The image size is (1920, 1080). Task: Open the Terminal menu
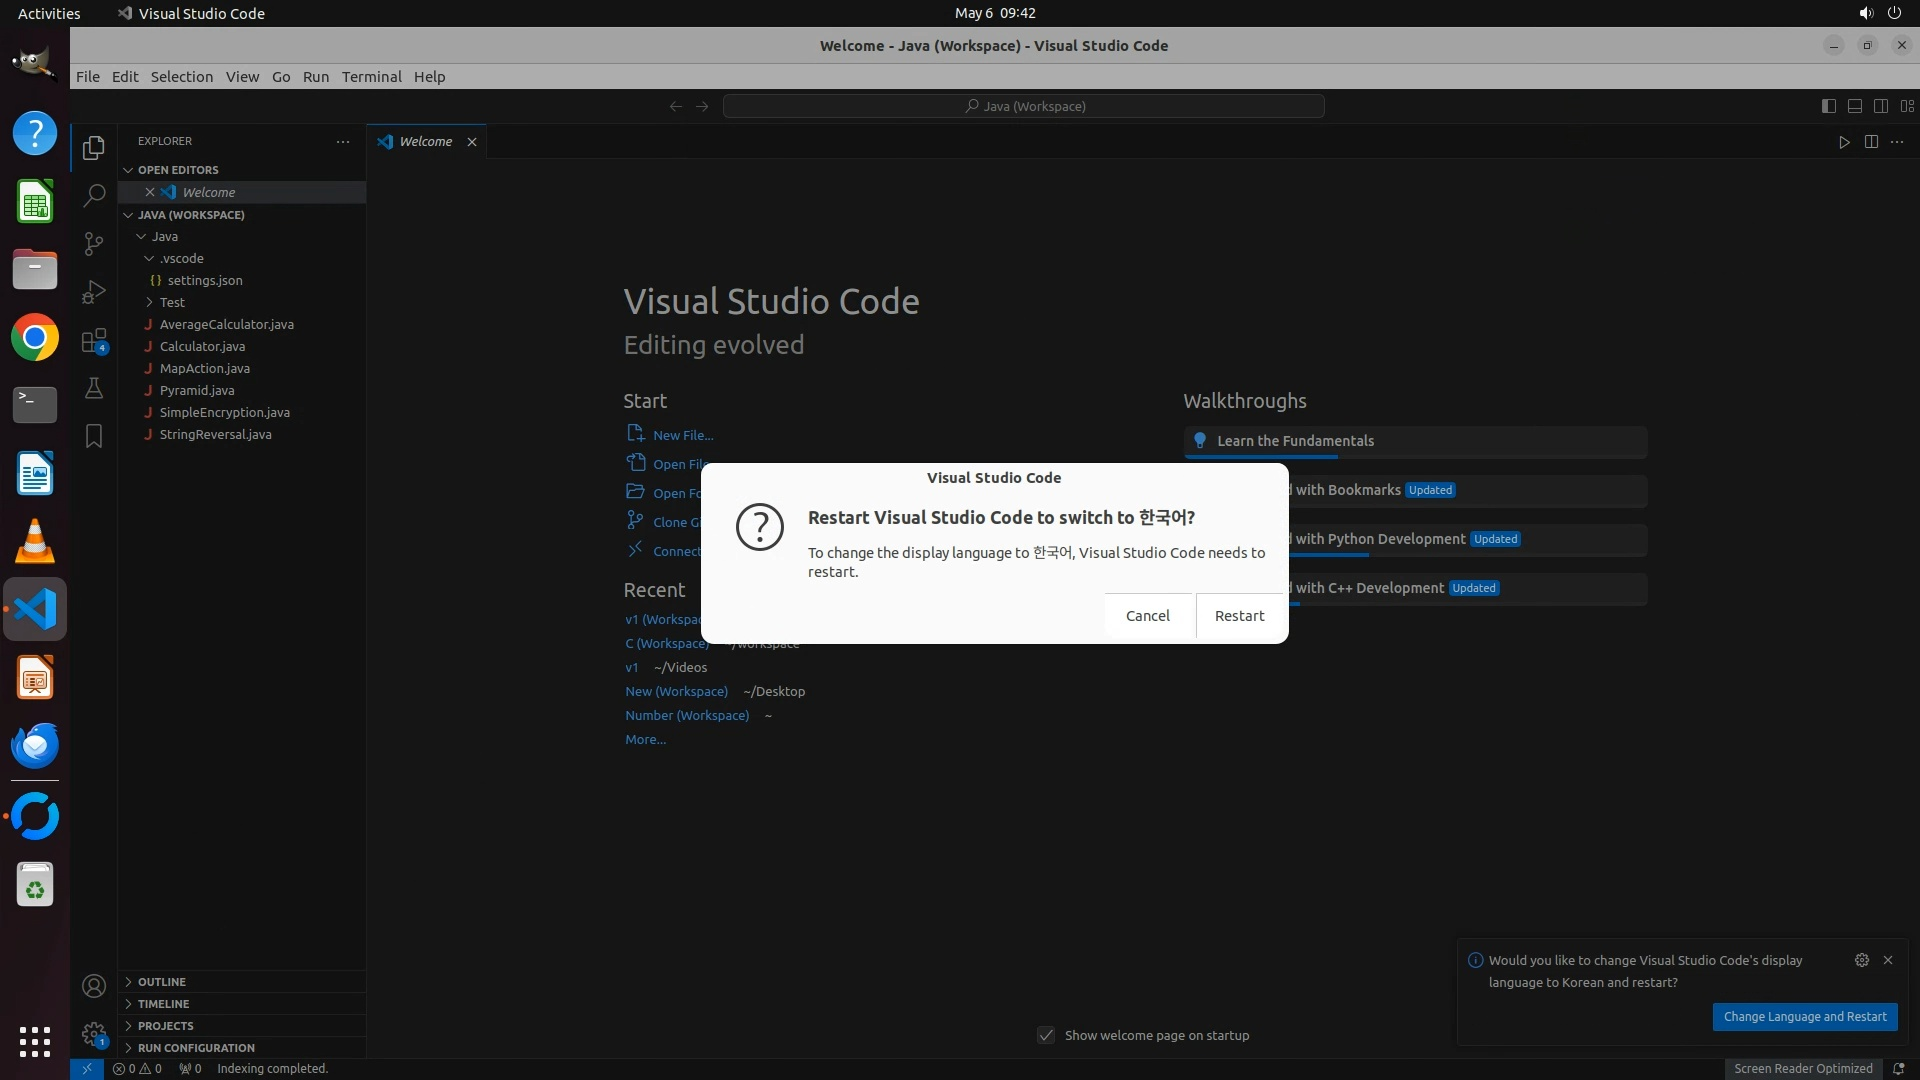coord(371,77)
